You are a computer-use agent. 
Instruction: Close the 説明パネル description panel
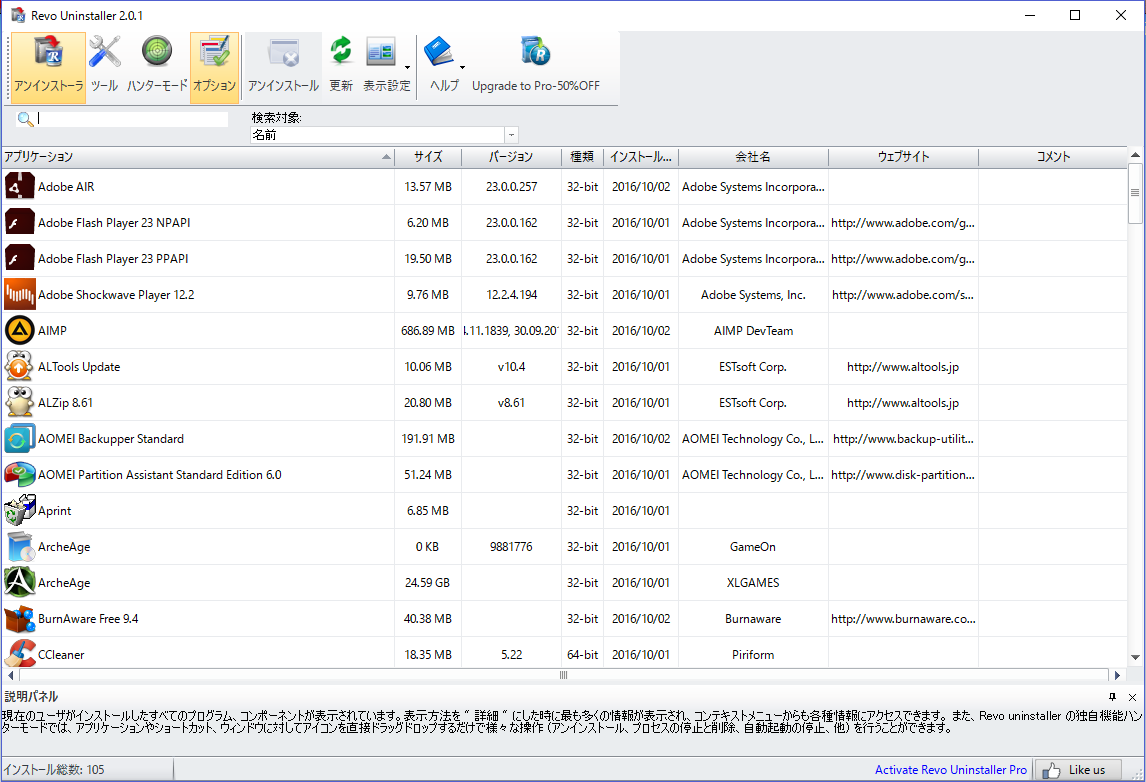click(x=1132, y=697)
